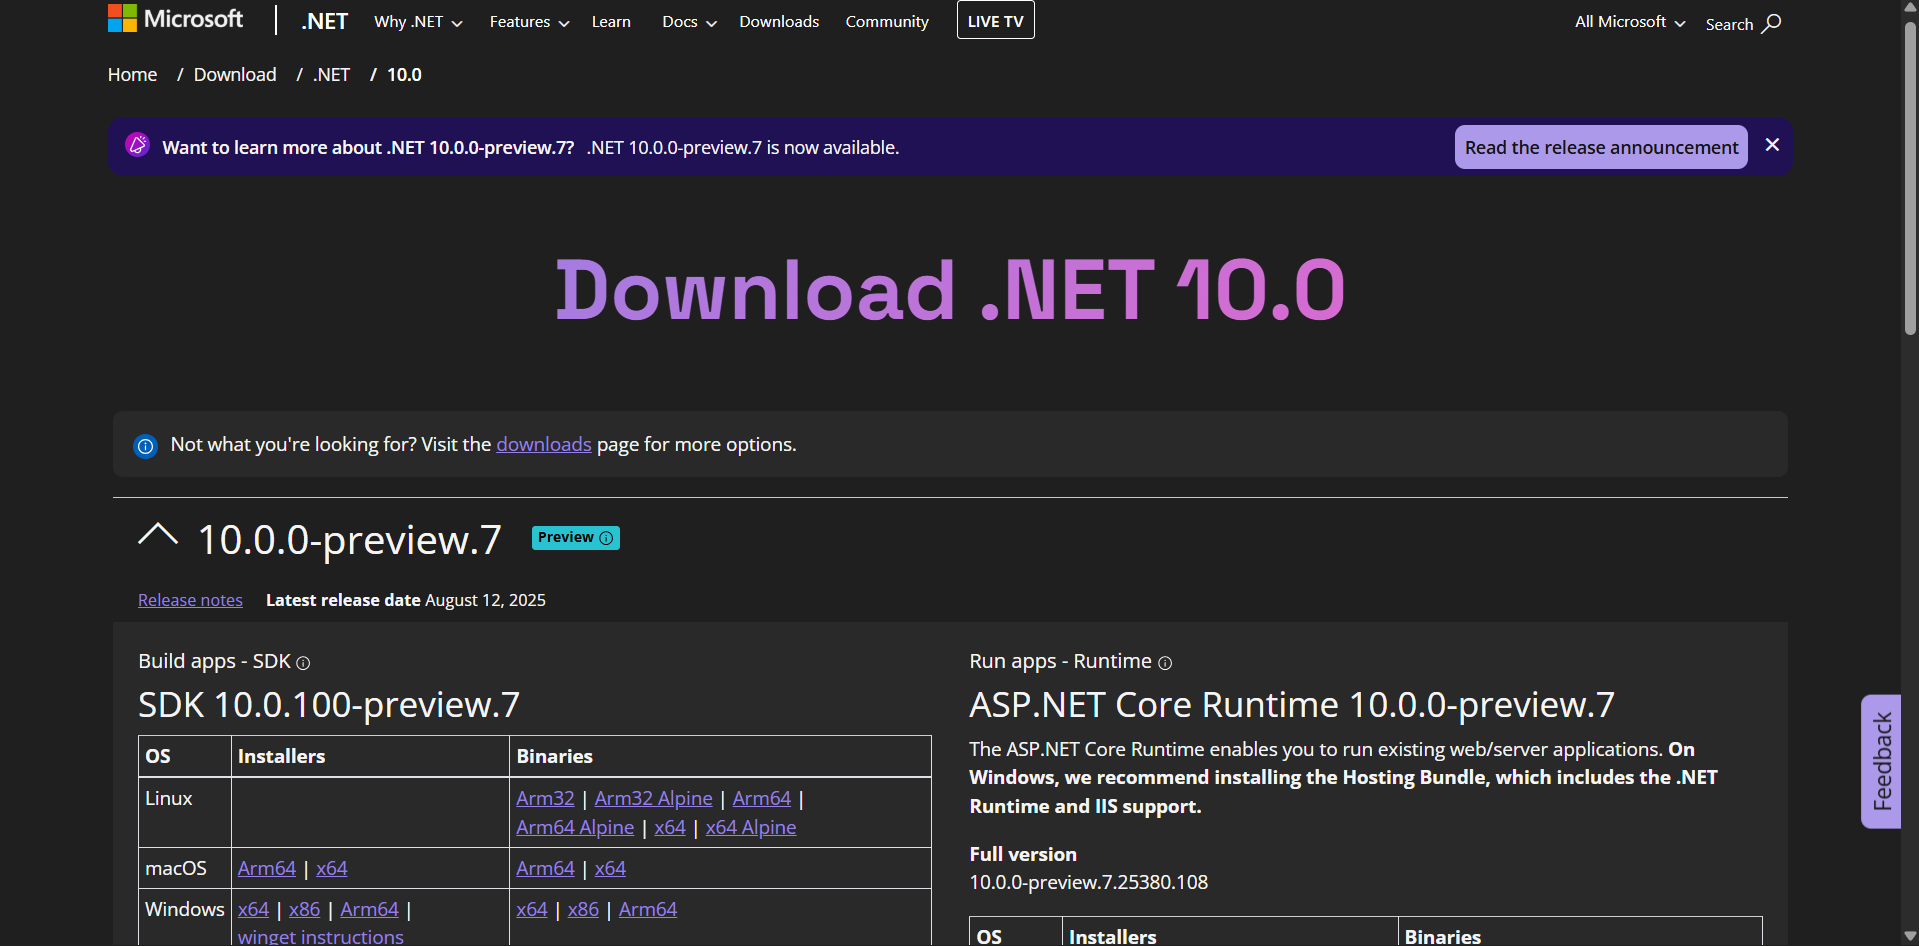Viewport: 1919px width, 946px height.
Task: Dismiss the preview announcement banner
Action: tap(1772, 145)
